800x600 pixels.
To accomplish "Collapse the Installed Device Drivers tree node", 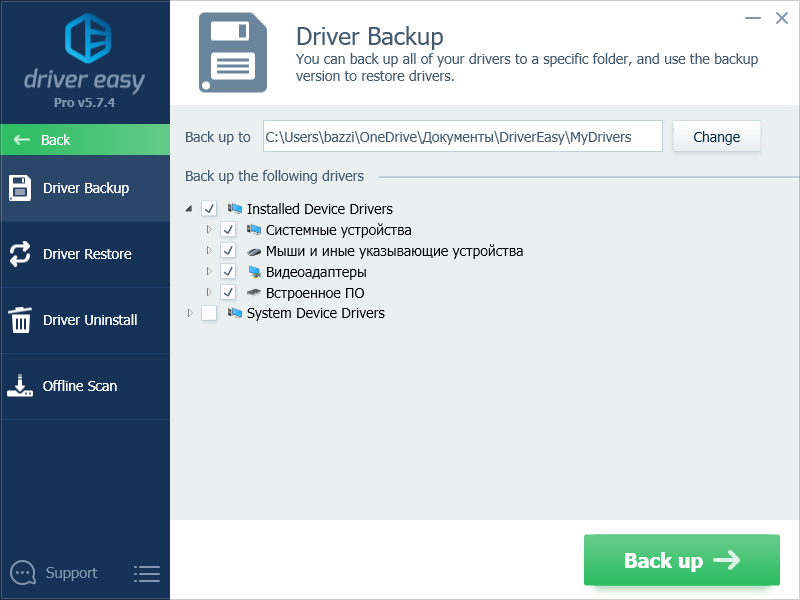I will (x=189, y=209).
